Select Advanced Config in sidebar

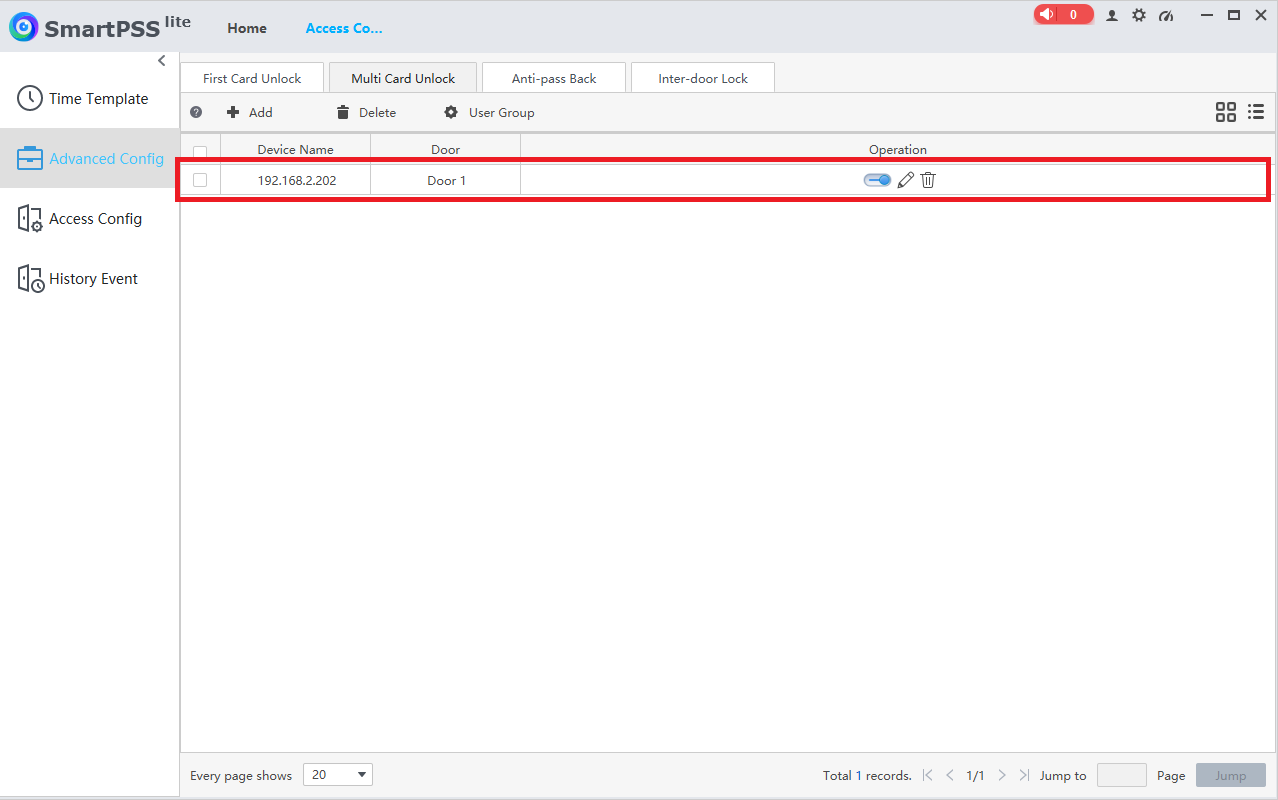coord(90,158)
